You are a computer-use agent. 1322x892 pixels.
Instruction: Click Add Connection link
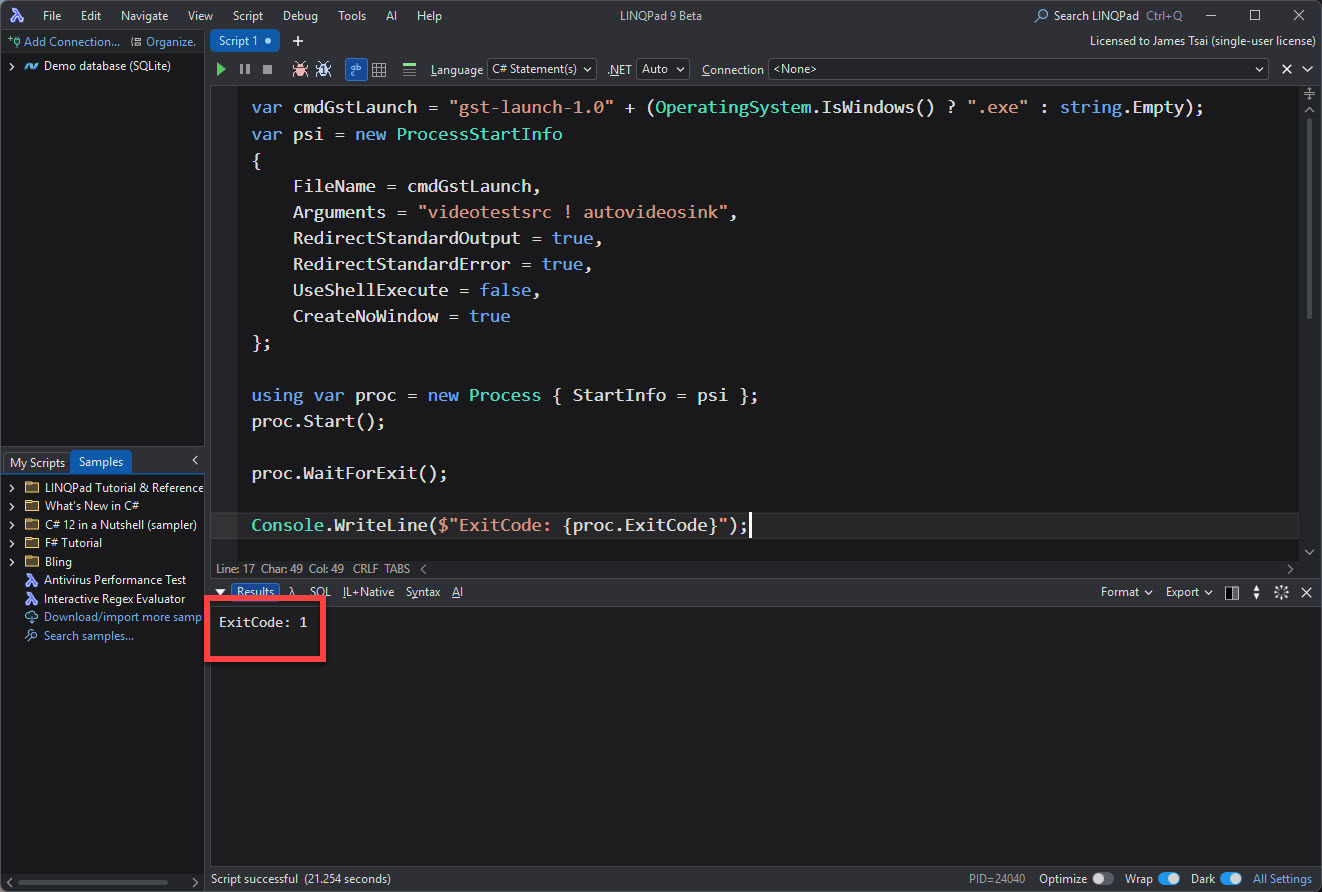[64, 42]
